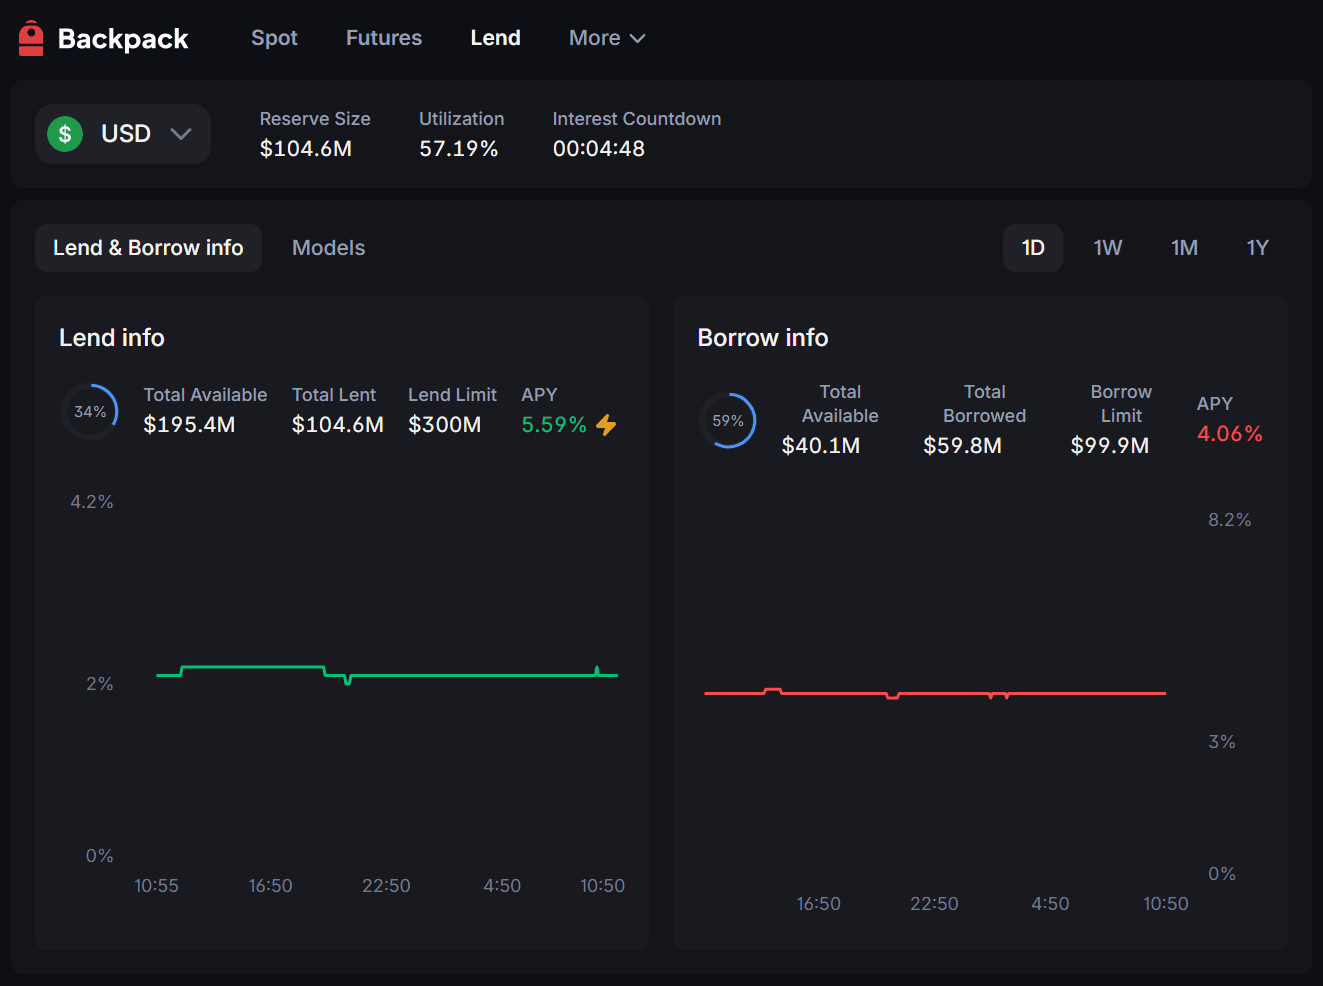1323x986 pixels.
Task: Open the USD asset dropdown
Action: [122, 133]
